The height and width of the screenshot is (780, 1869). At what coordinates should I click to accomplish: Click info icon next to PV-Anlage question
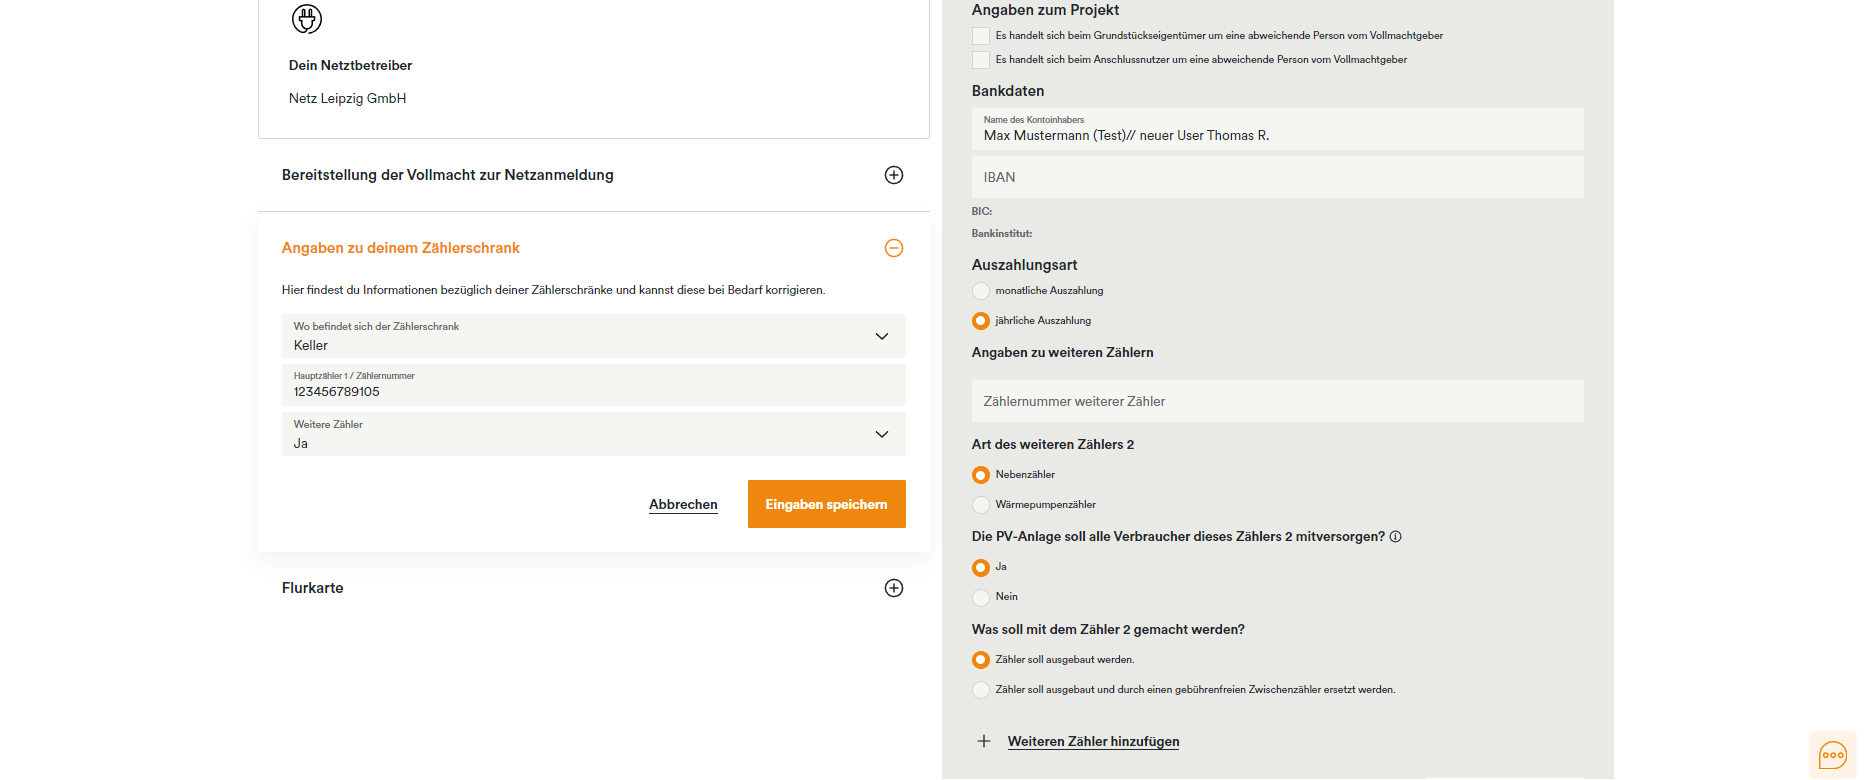point(1396,537)
